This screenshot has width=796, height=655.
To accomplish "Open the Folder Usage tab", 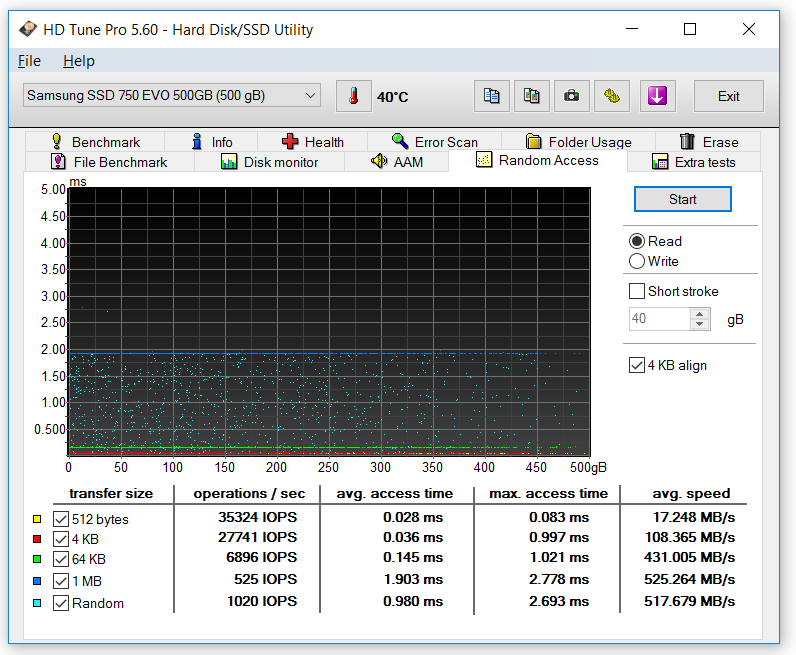I will pos(578,142).
